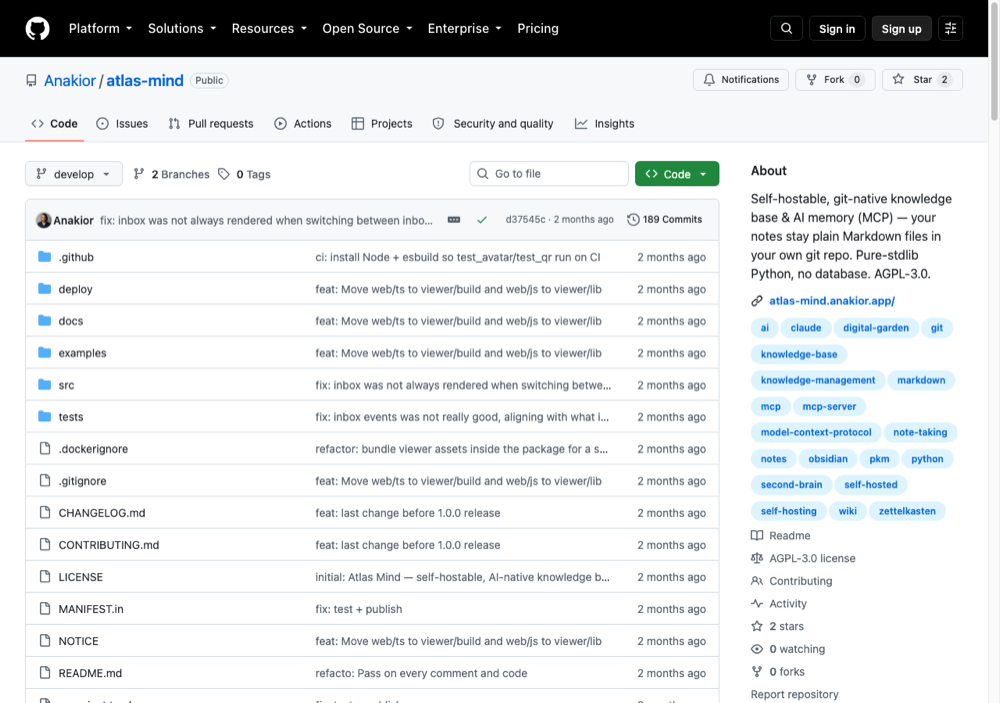Open the develop branch selector dropdown
Image resolution: width=1000 pixels, height=703 pixels.
click(74, 174)
